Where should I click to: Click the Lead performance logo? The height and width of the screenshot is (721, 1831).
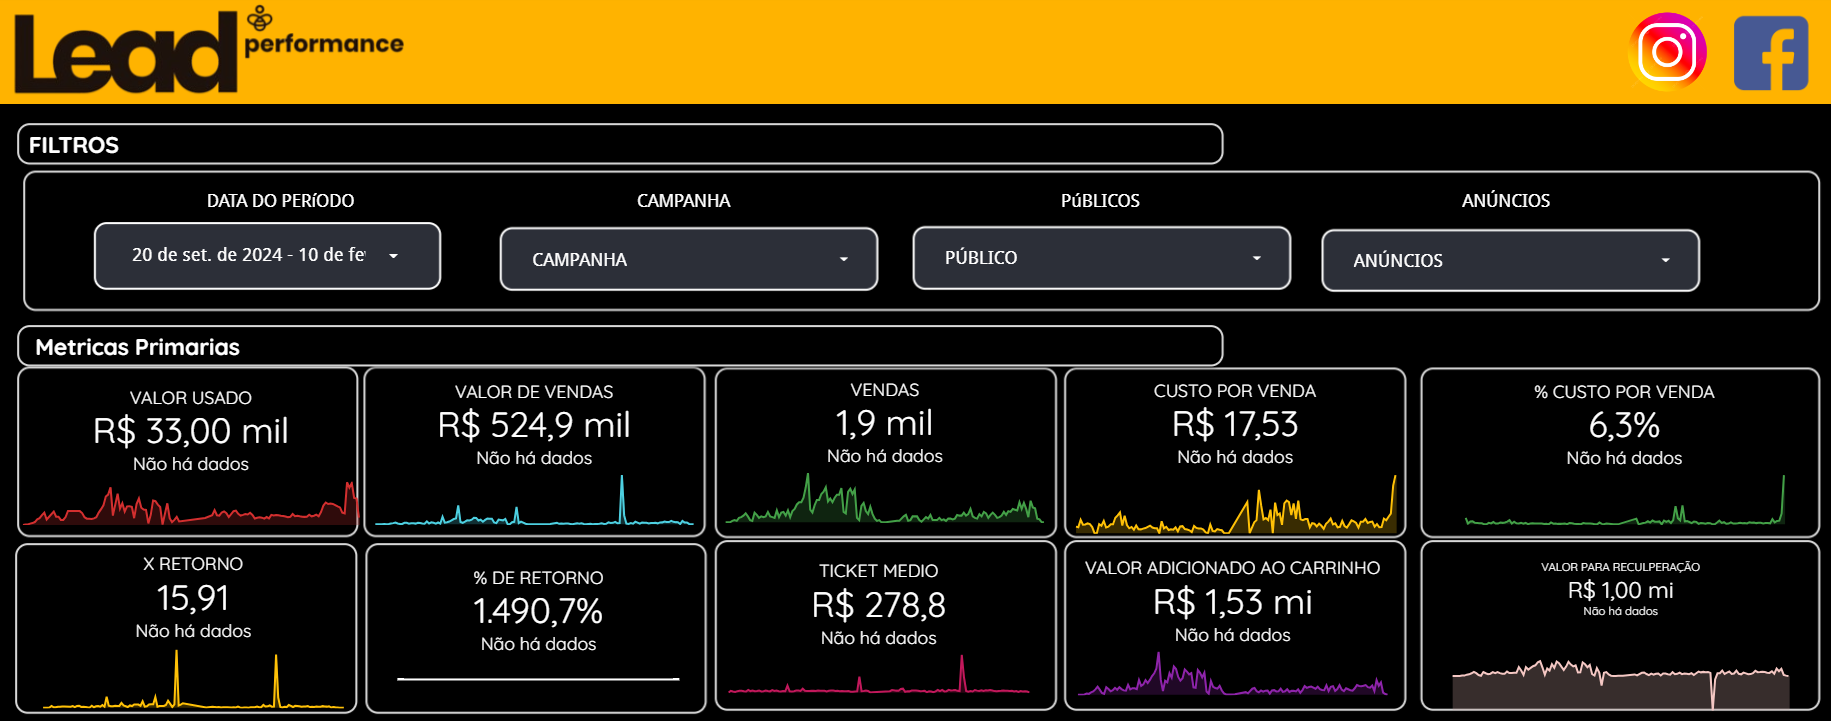coord(208,52)
